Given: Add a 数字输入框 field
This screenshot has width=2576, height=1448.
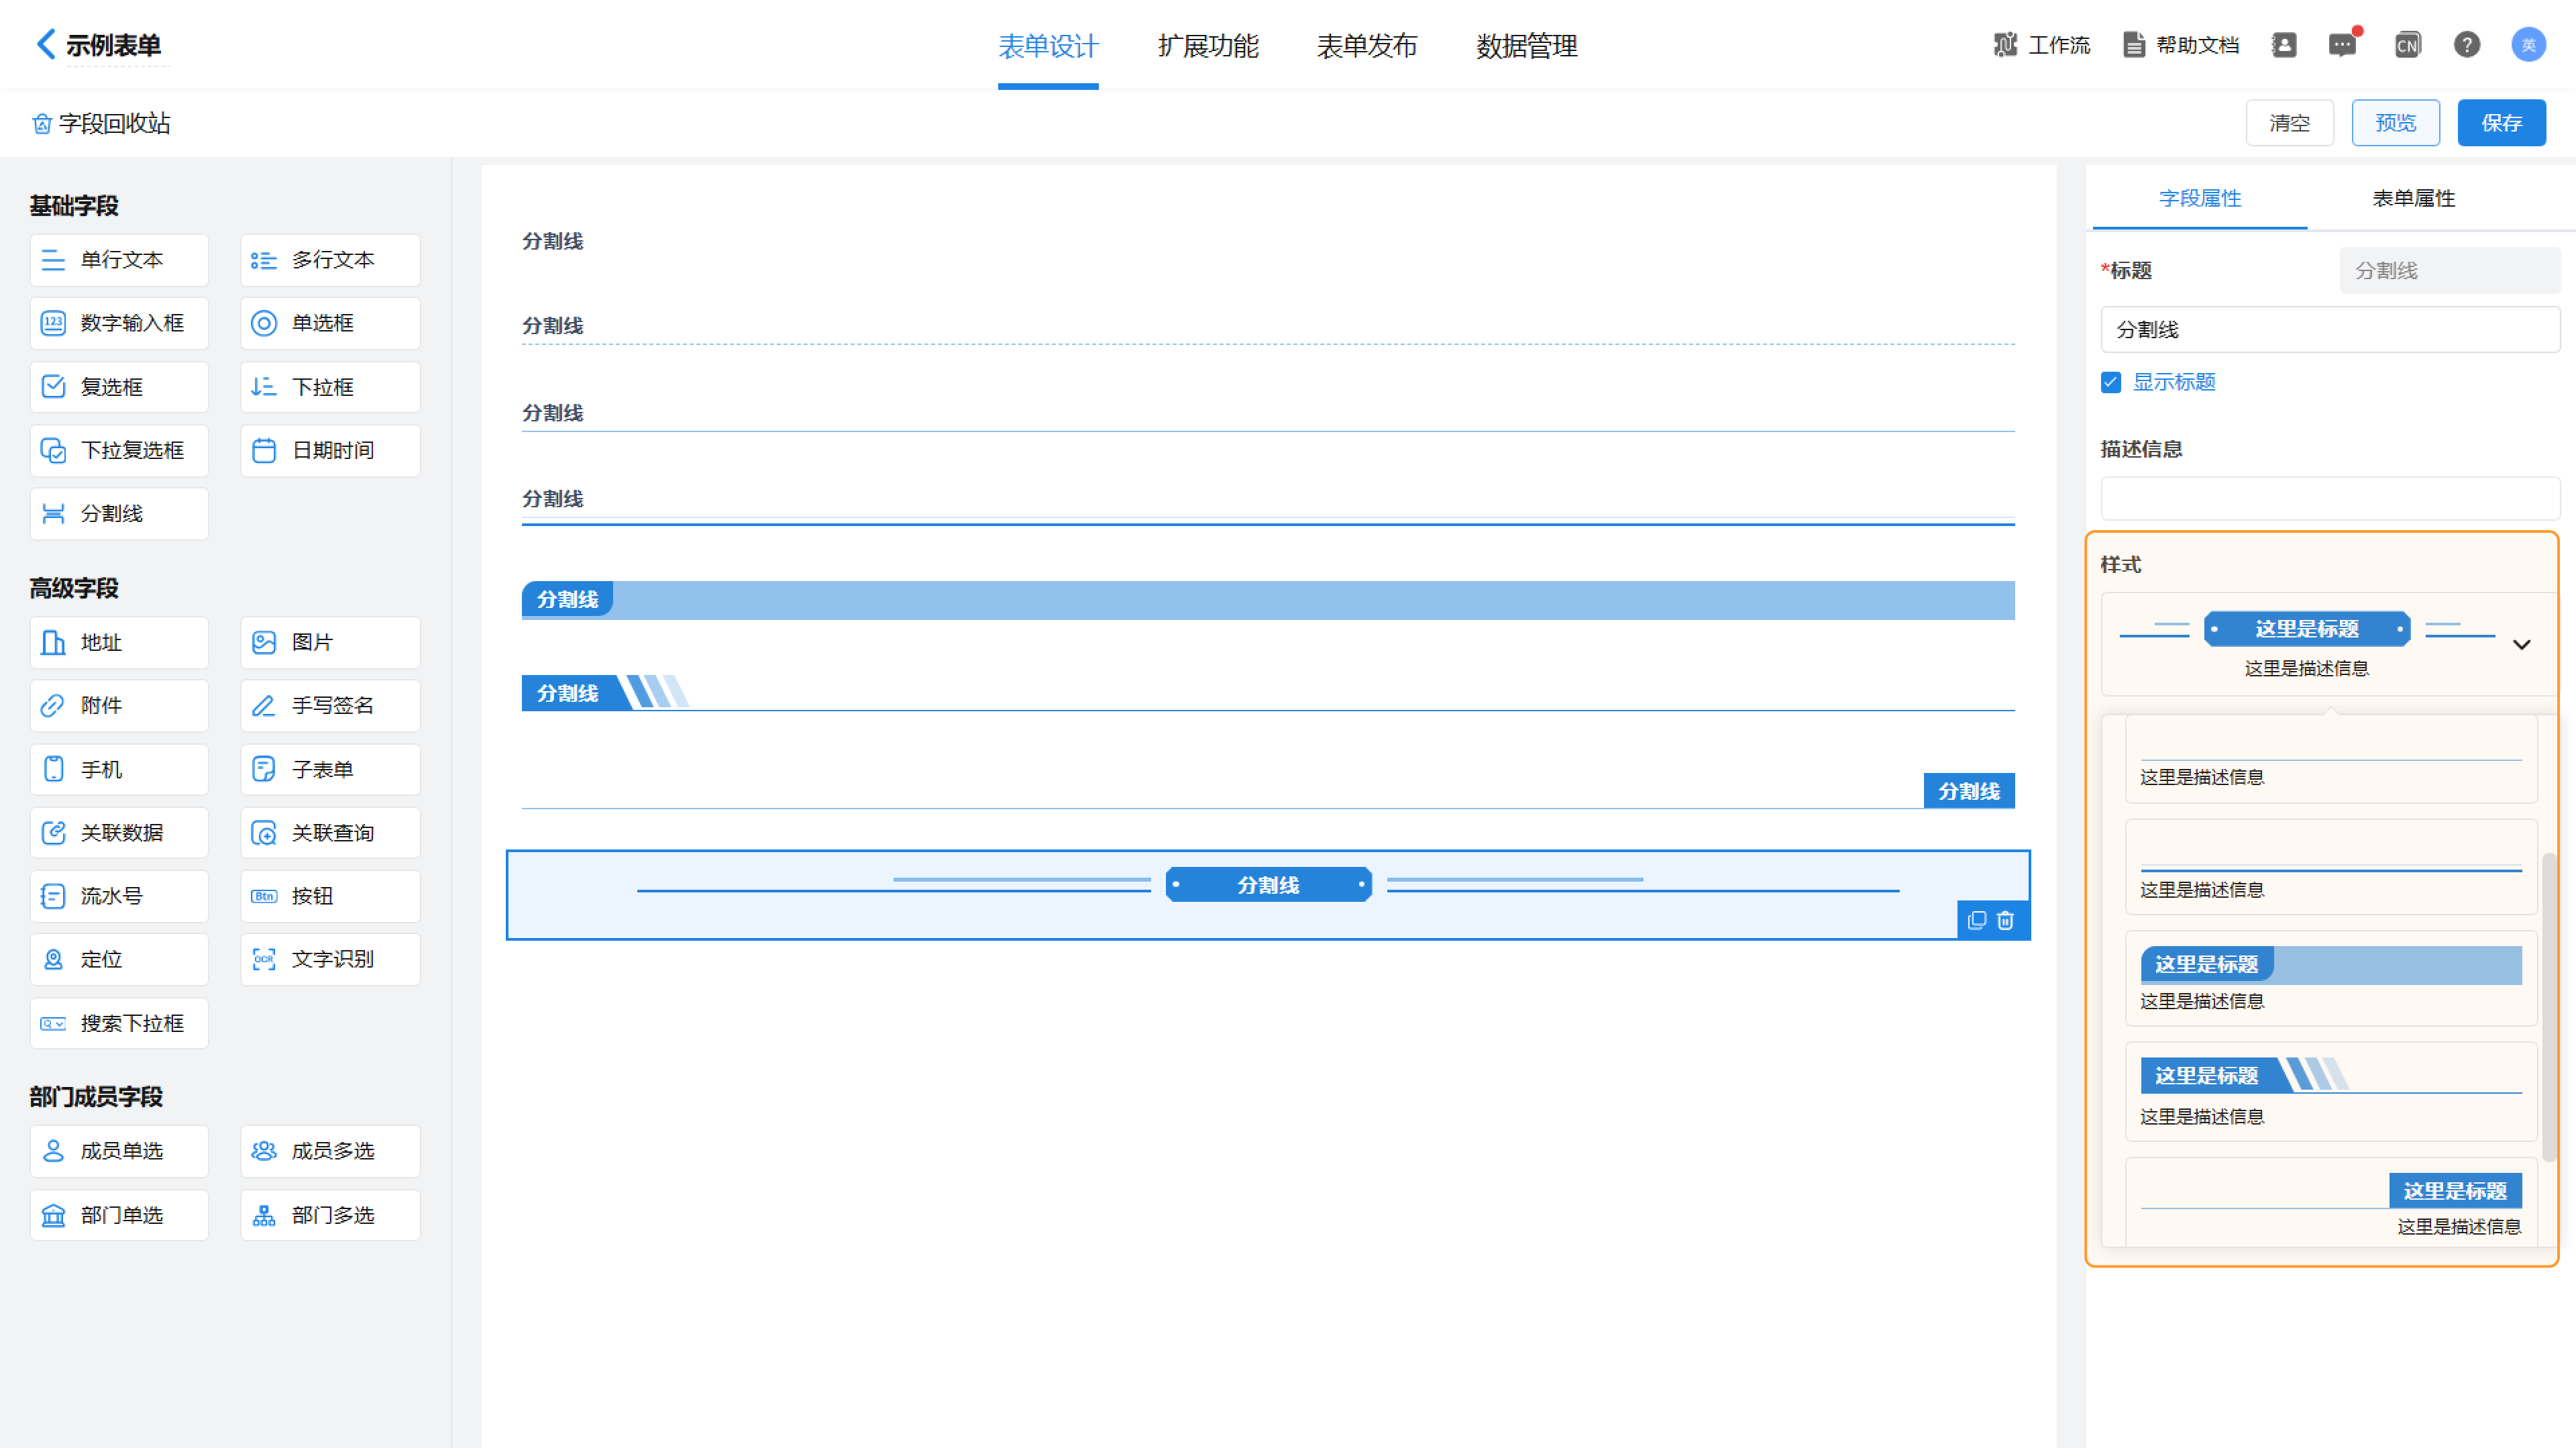Looking at the screenshot, I should pyautogui.click(x=119, y=323).
